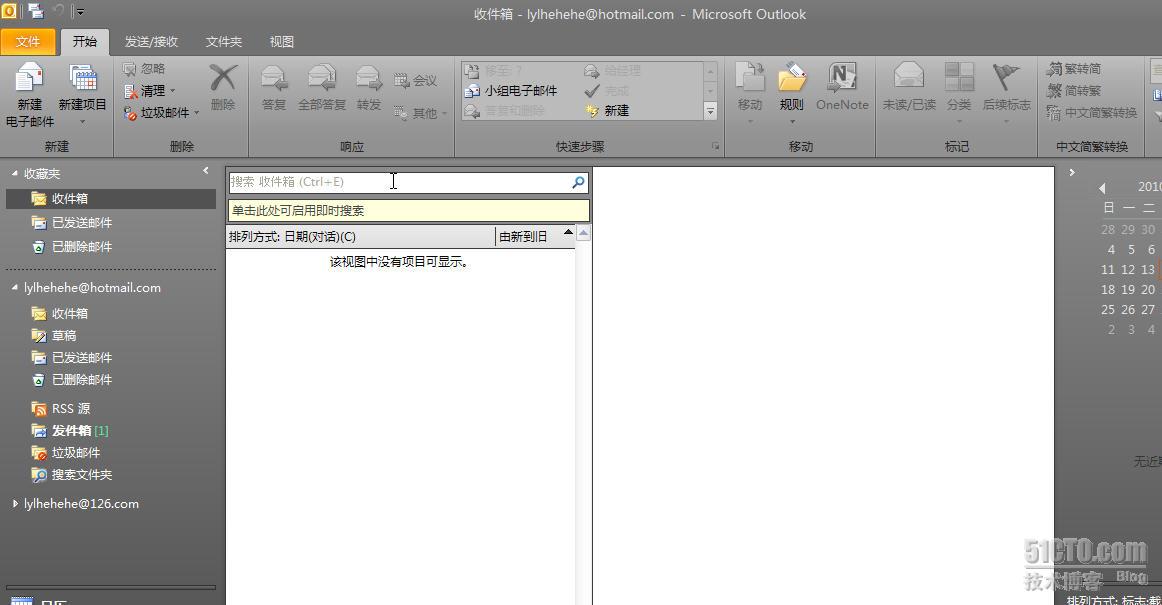Switch to the 视图 view tab

click(x=282, y=42)
